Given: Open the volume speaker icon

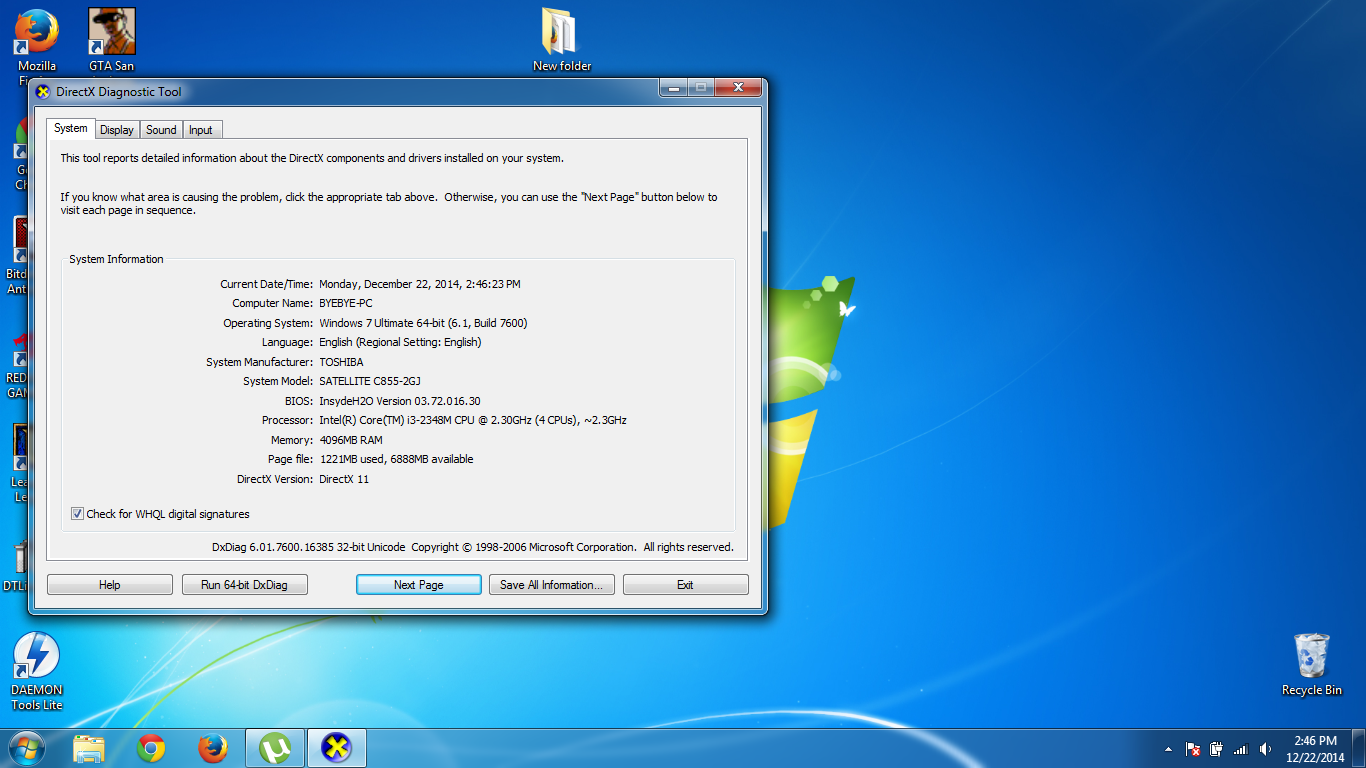Looking at the screenshot, I should tap(1265, 749).
